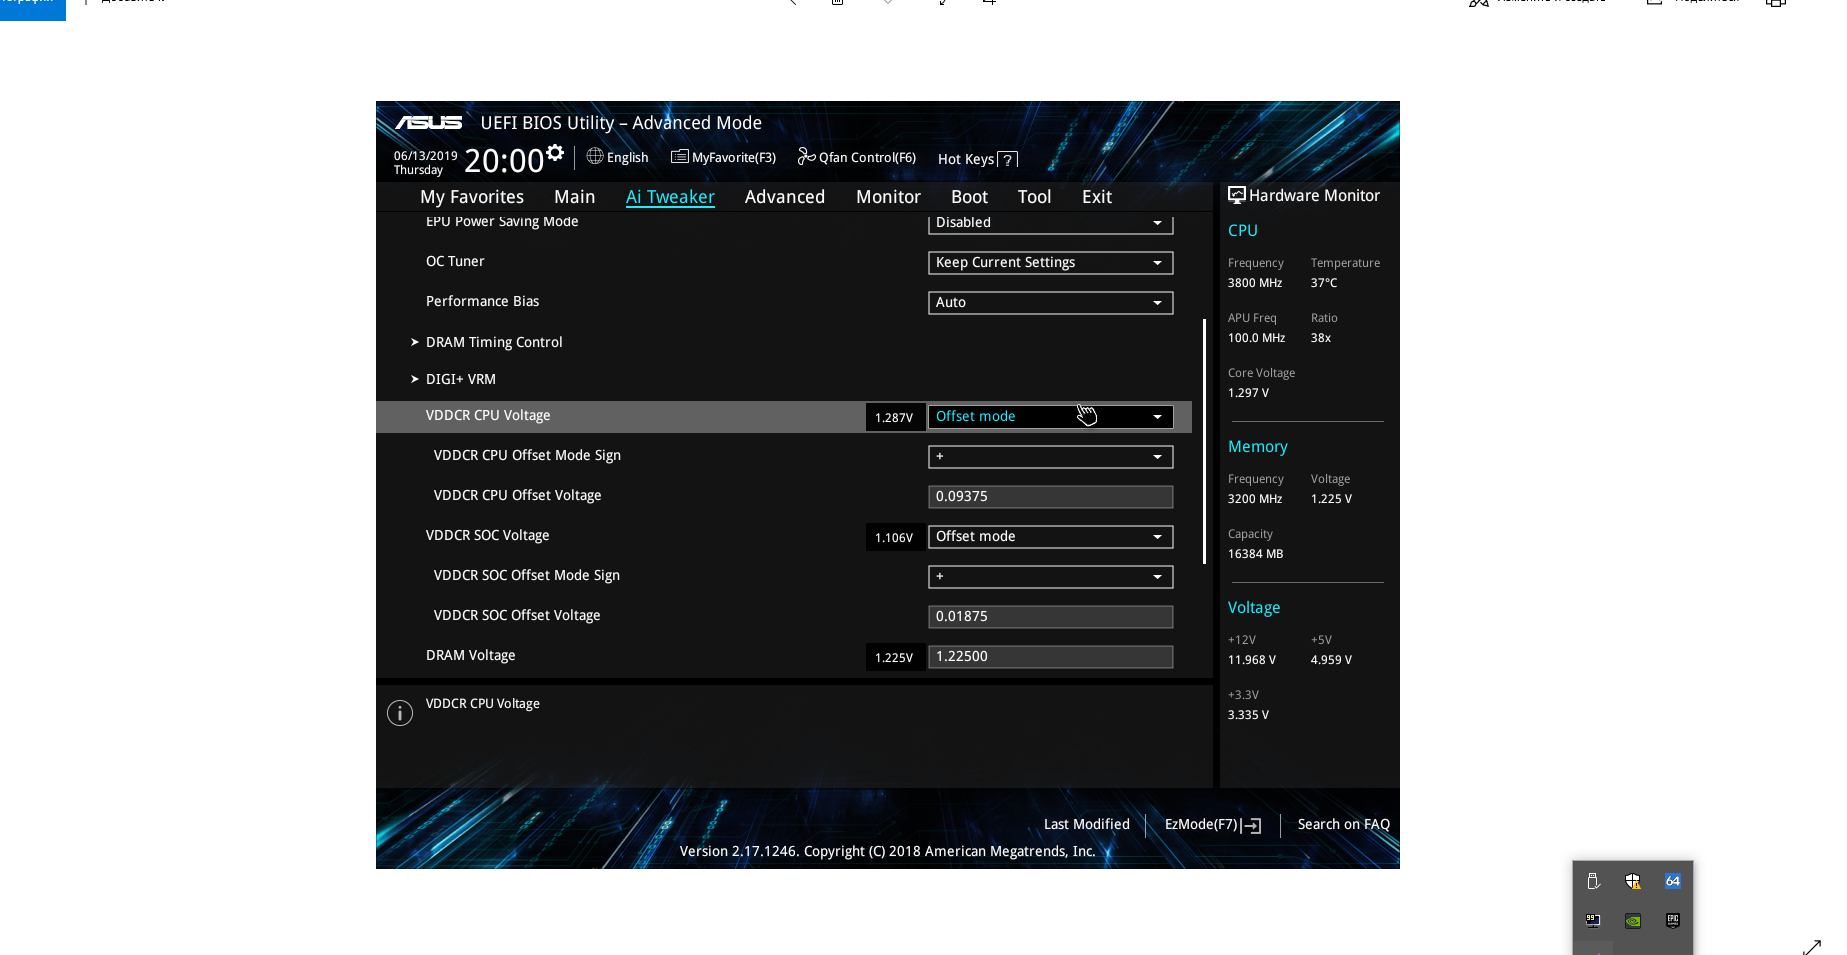Click the info icon beside the help text

[x=400, y=713]
